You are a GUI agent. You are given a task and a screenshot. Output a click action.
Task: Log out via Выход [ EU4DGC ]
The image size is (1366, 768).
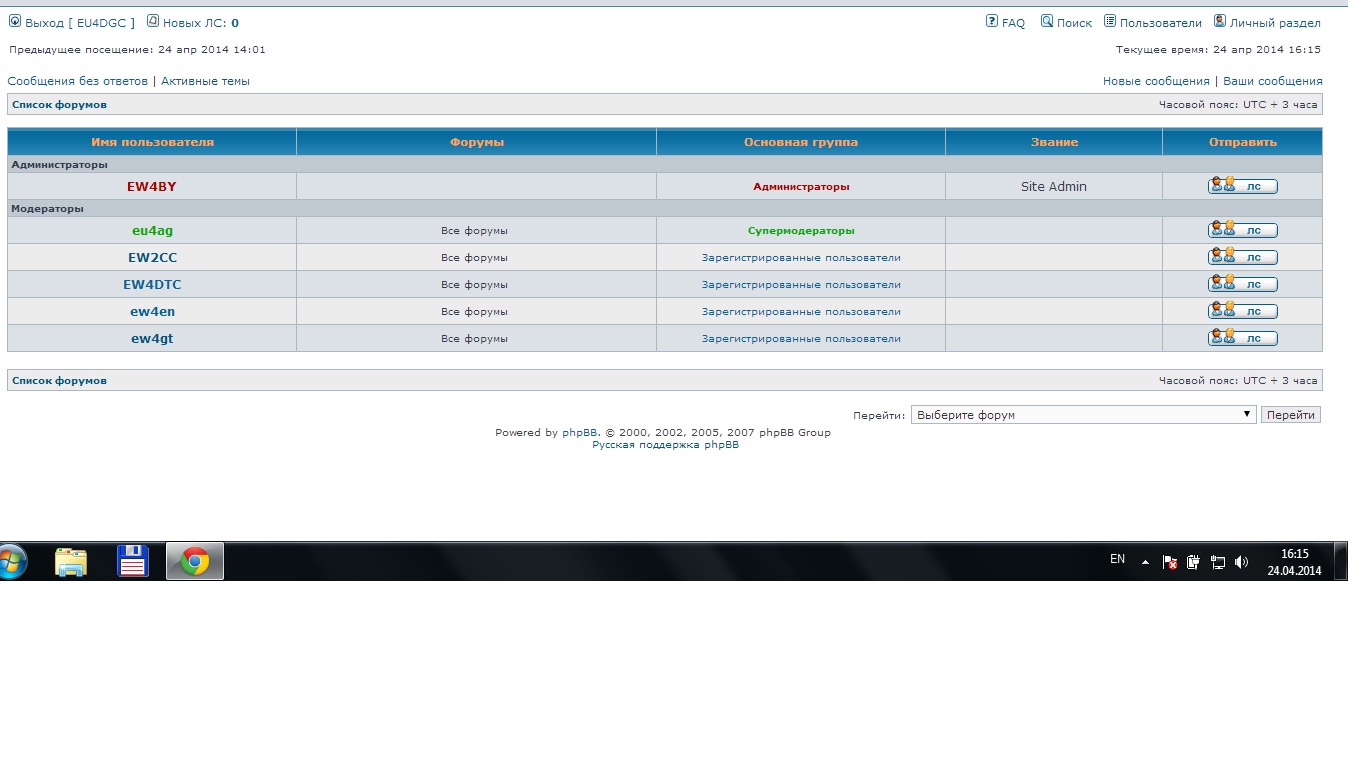pos(72,22)
